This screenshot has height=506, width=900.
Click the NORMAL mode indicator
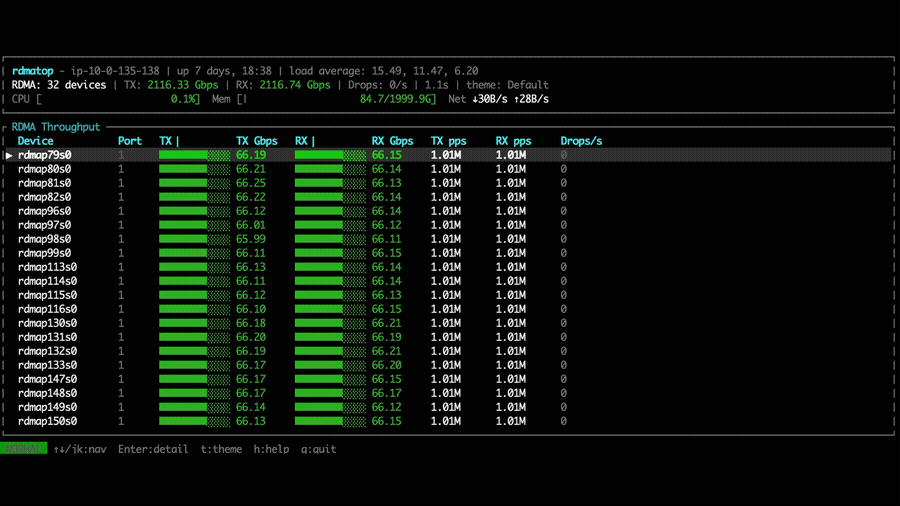[24, 449]
